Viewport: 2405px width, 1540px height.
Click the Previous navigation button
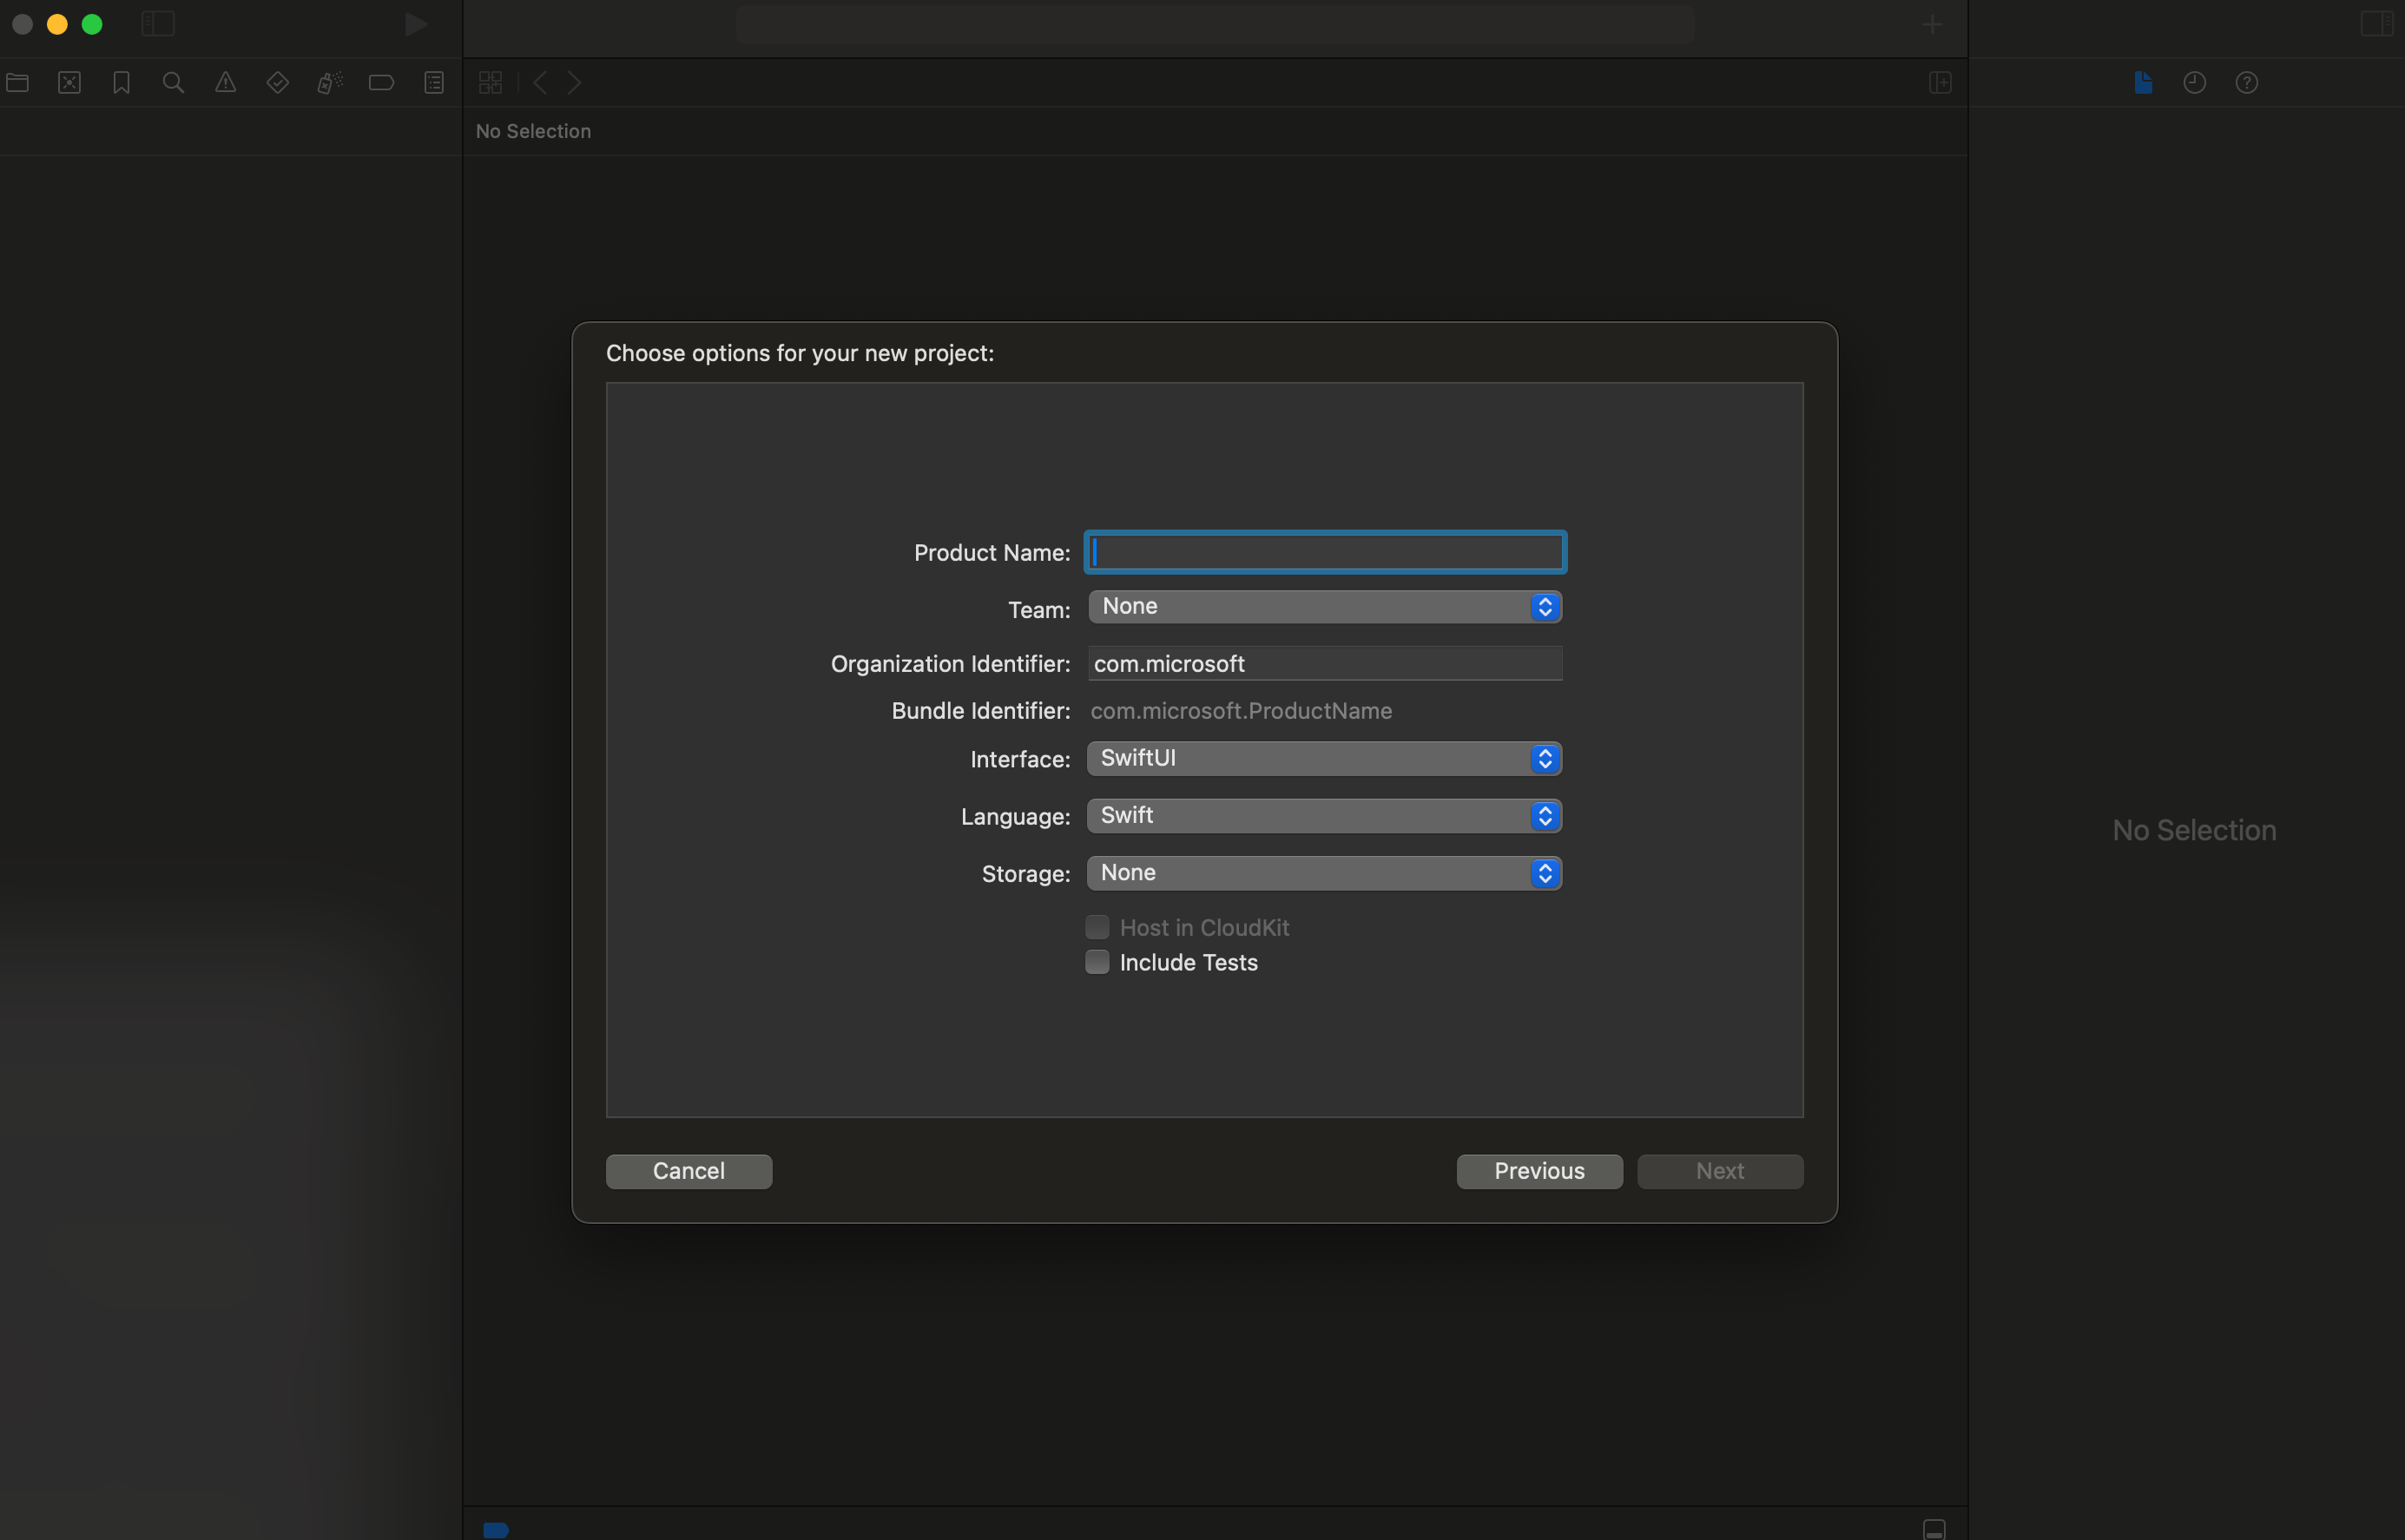point(1538,1170)
